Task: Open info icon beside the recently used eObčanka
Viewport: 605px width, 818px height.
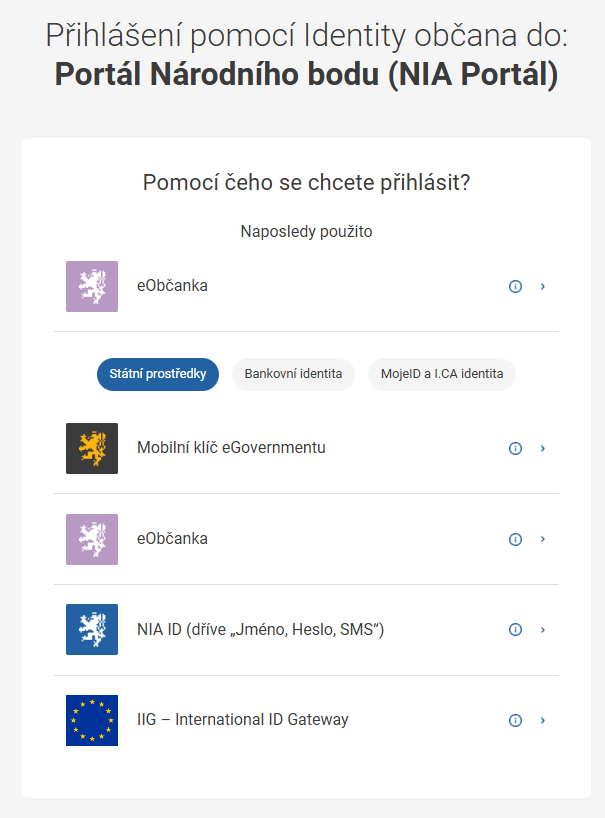Action: click(515, 286)
